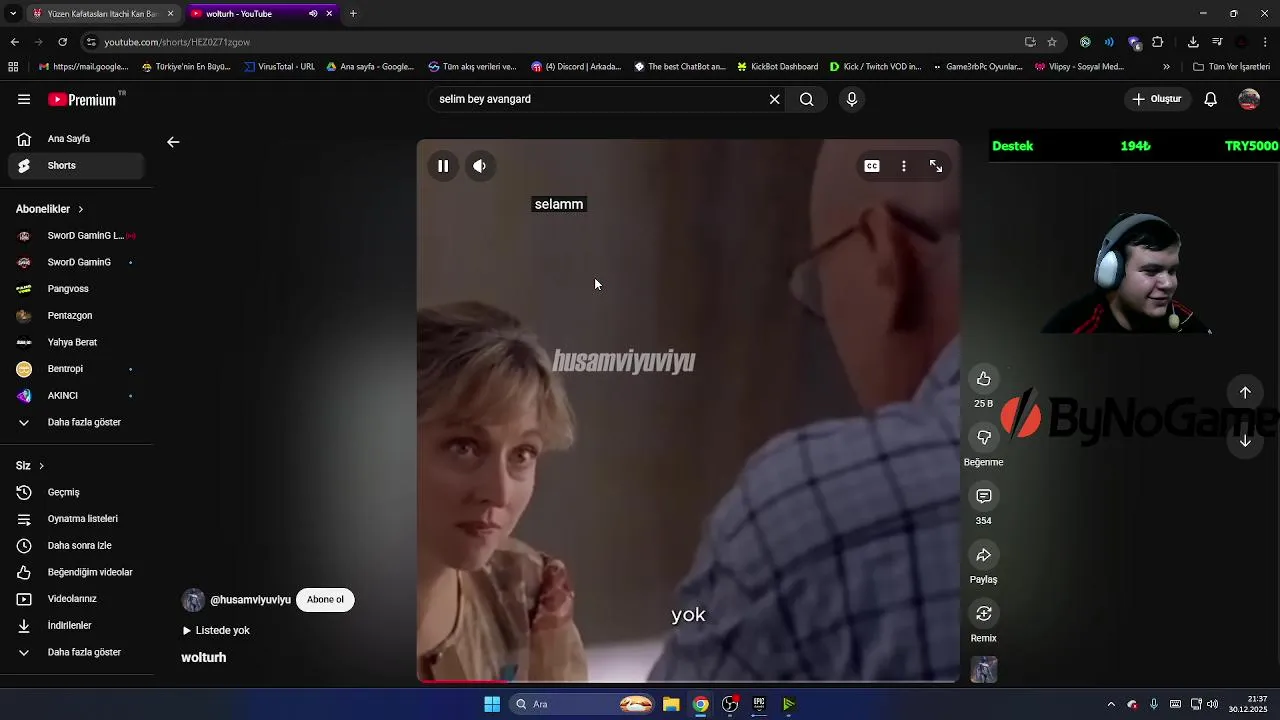Subscribe with the Abone ol button
This screenshot has width=1280, height=720.
click(325, 600)
